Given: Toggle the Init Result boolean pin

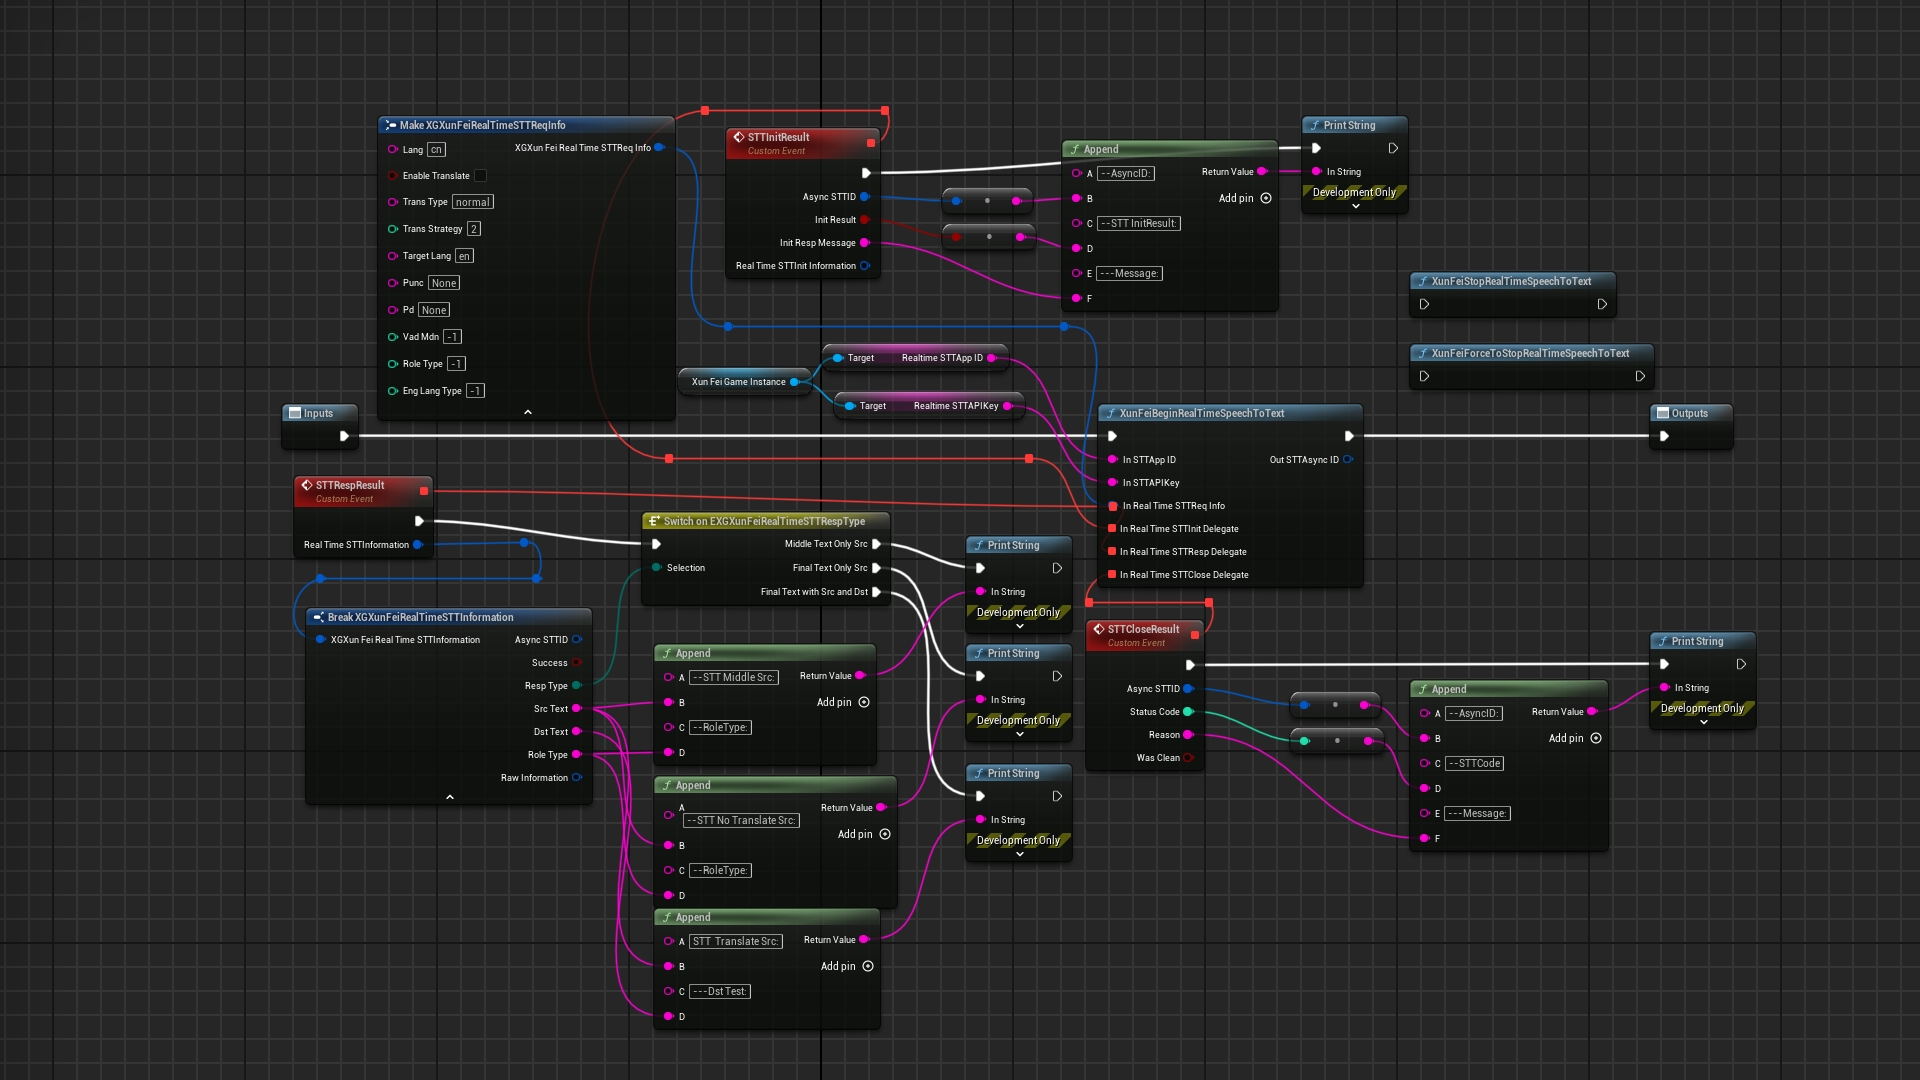Looking at the screenshot, I should click(865, 220).
